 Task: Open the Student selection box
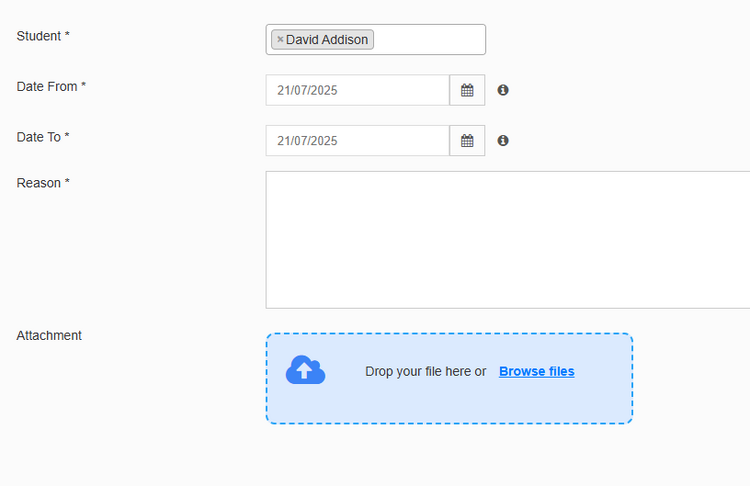click(375, 39)
